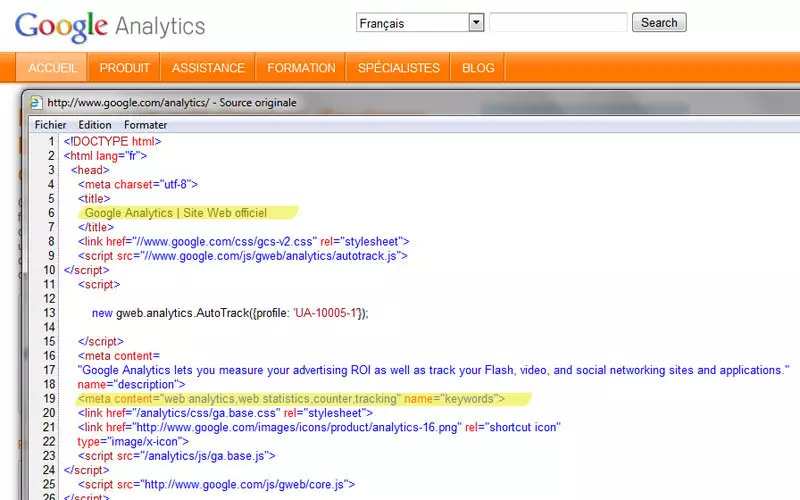This screenshot has height=500, width=800.
Task: Click the '<!DOCTYPE html>' line
Action: click(x=113, y=141)
